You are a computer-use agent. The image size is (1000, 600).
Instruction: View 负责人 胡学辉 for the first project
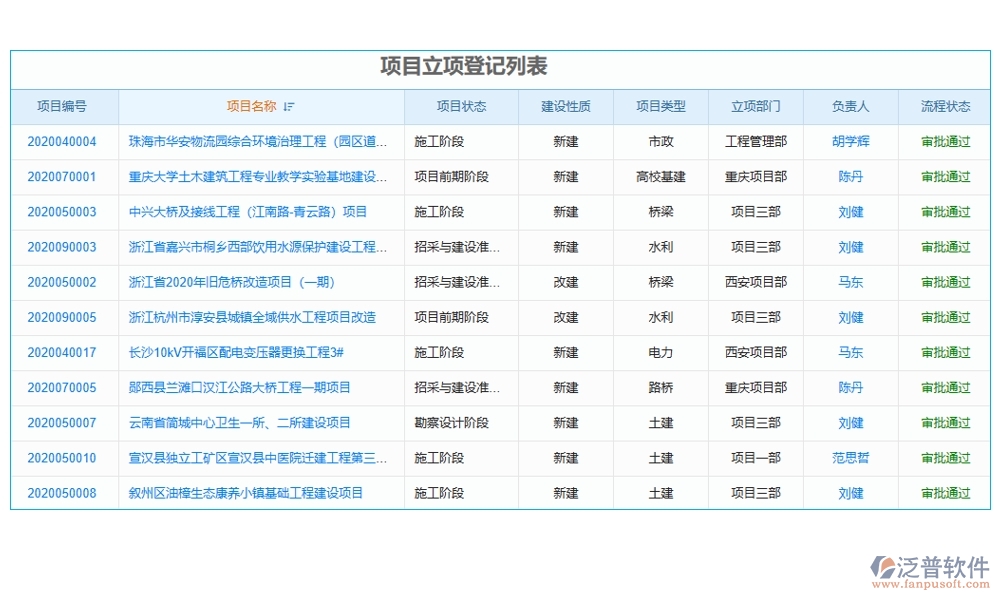(848, 141)
